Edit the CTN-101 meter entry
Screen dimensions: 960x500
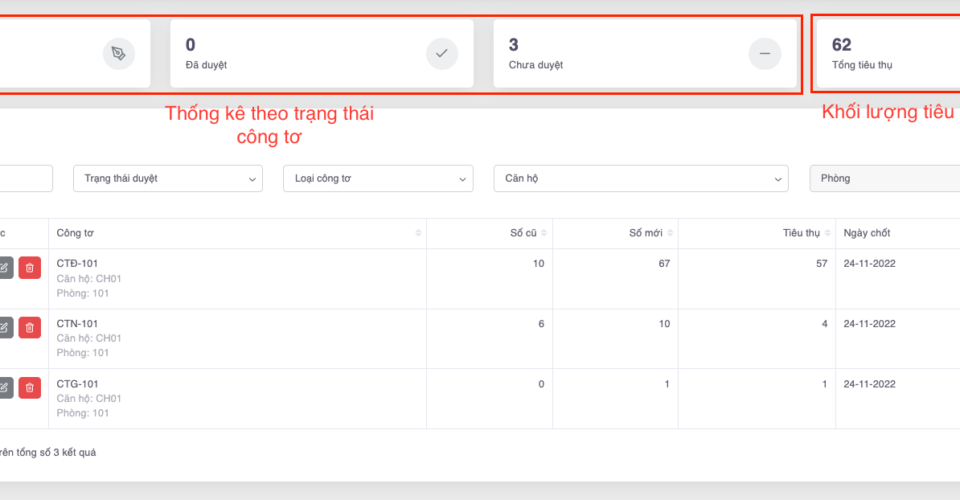(4, 327)
